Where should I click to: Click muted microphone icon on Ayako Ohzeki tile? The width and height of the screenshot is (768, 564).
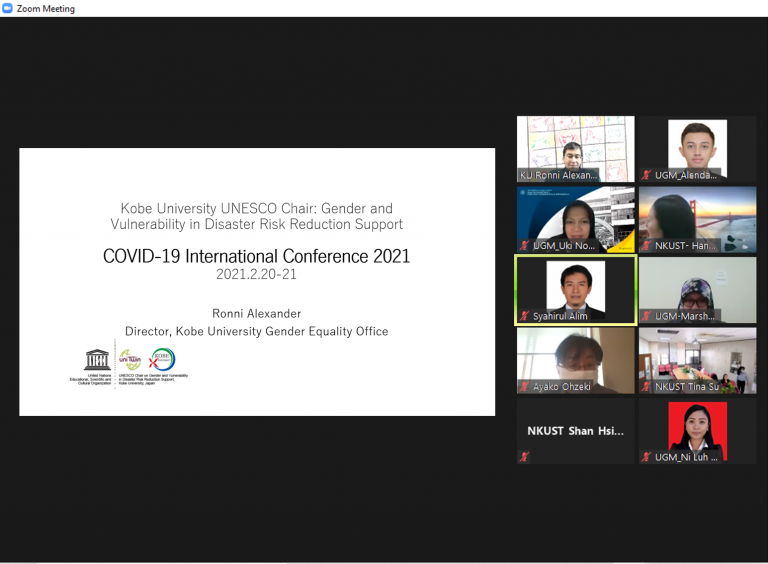(525, 386)
